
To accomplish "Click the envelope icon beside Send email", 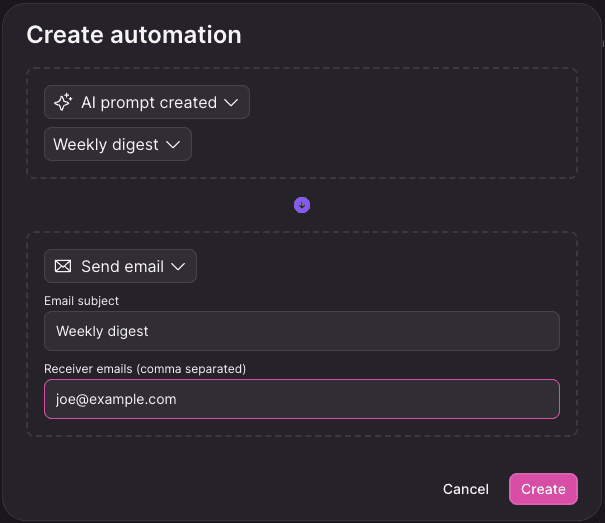I will point(63,266).
